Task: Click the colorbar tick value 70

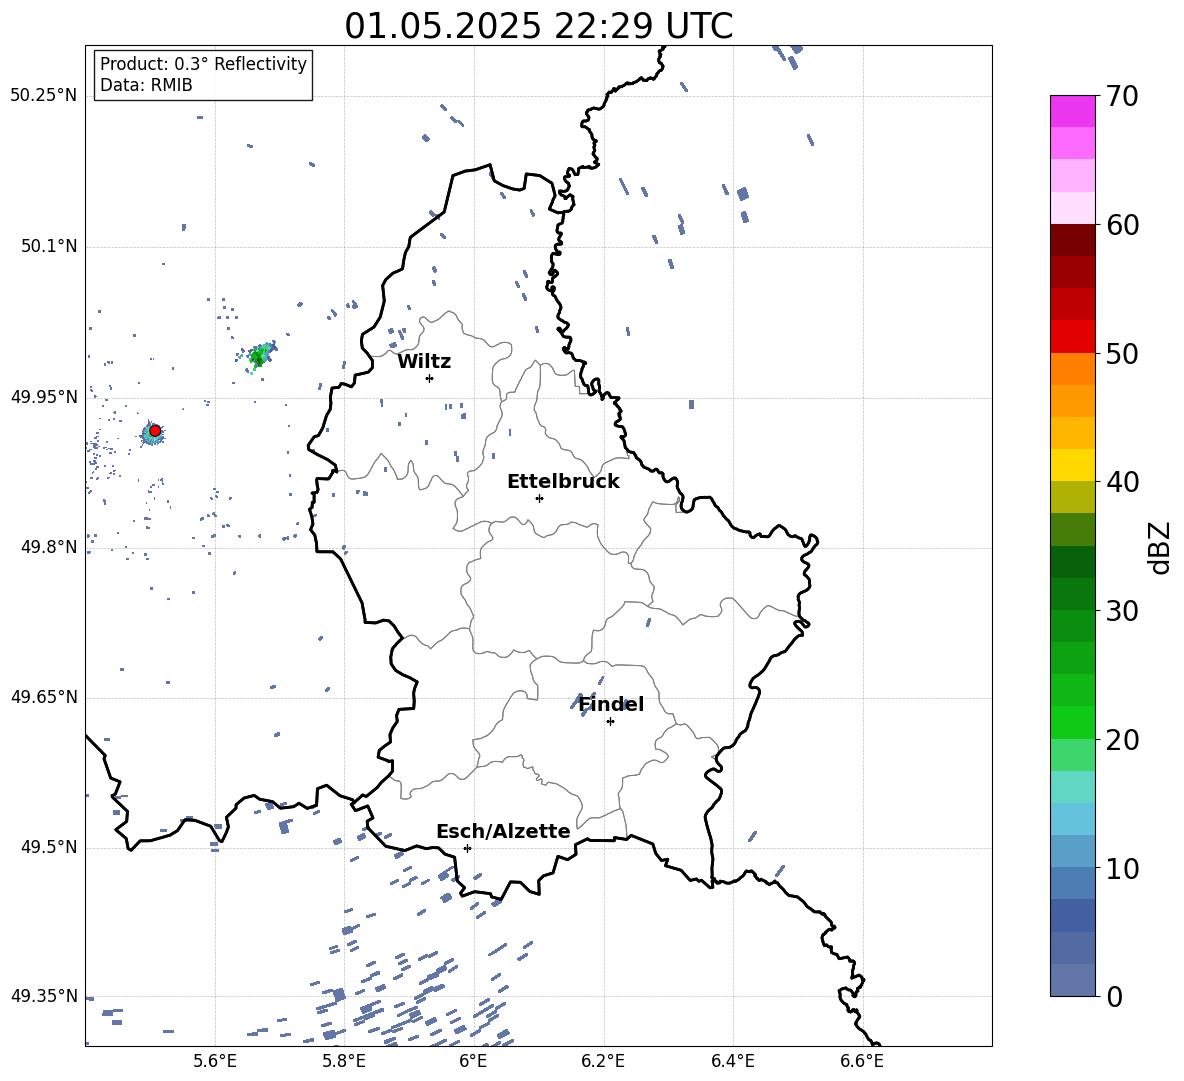Action: tap(1122, 97)
